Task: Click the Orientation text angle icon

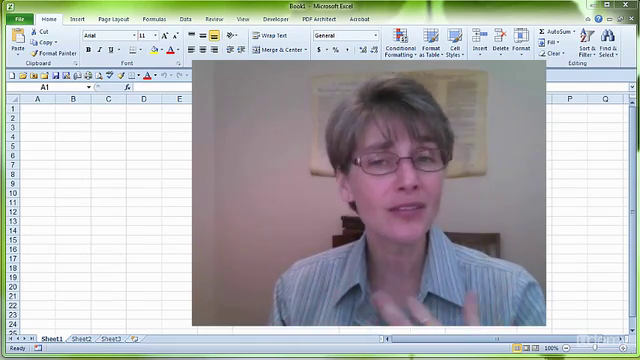Action: pos(230,36)
